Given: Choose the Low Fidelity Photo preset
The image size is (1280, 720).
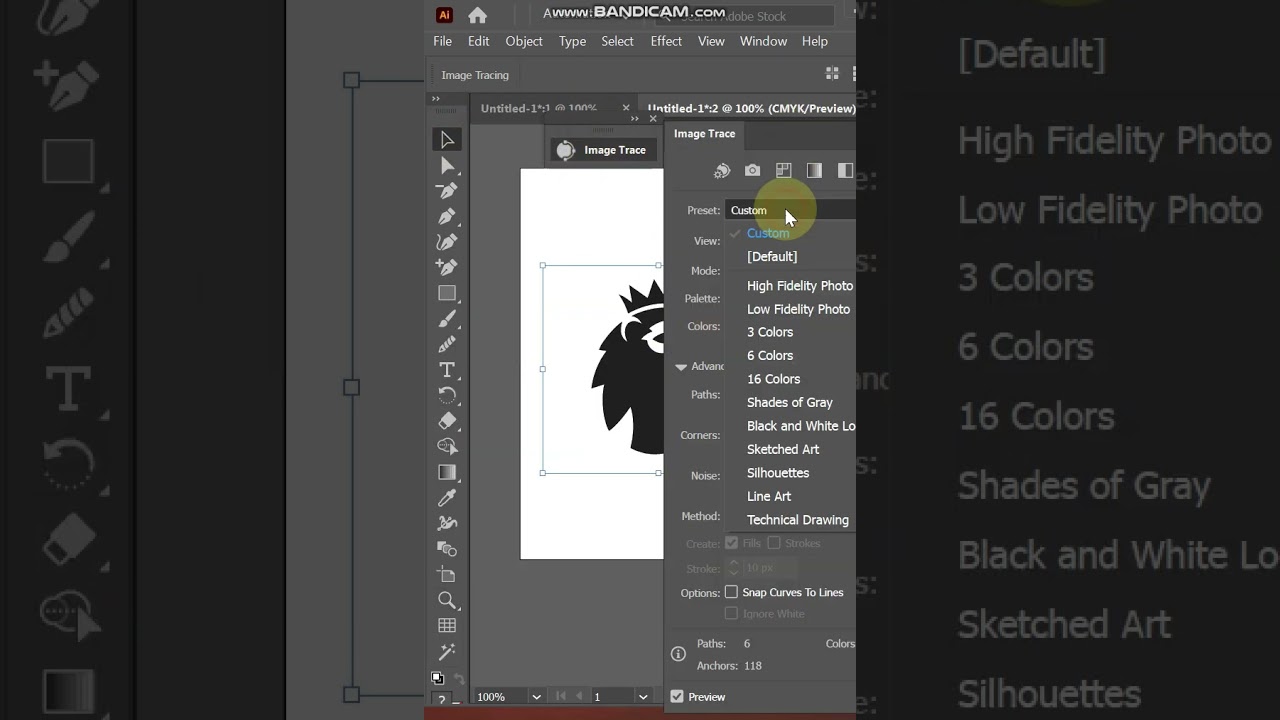Looking at the screenshot, I should point(798,309).
